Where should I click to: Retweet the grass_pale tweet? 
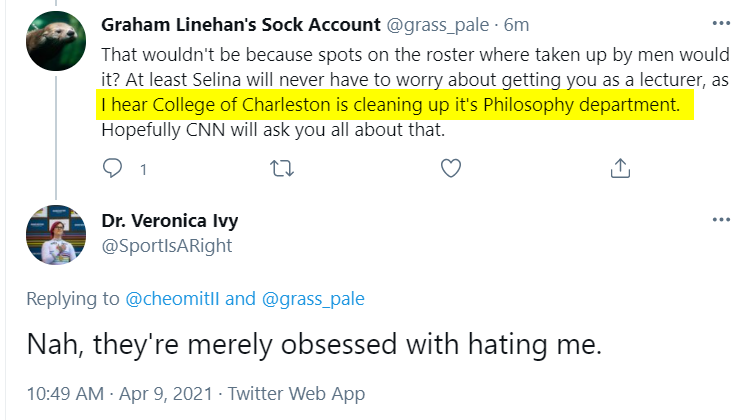pos(282,169)
